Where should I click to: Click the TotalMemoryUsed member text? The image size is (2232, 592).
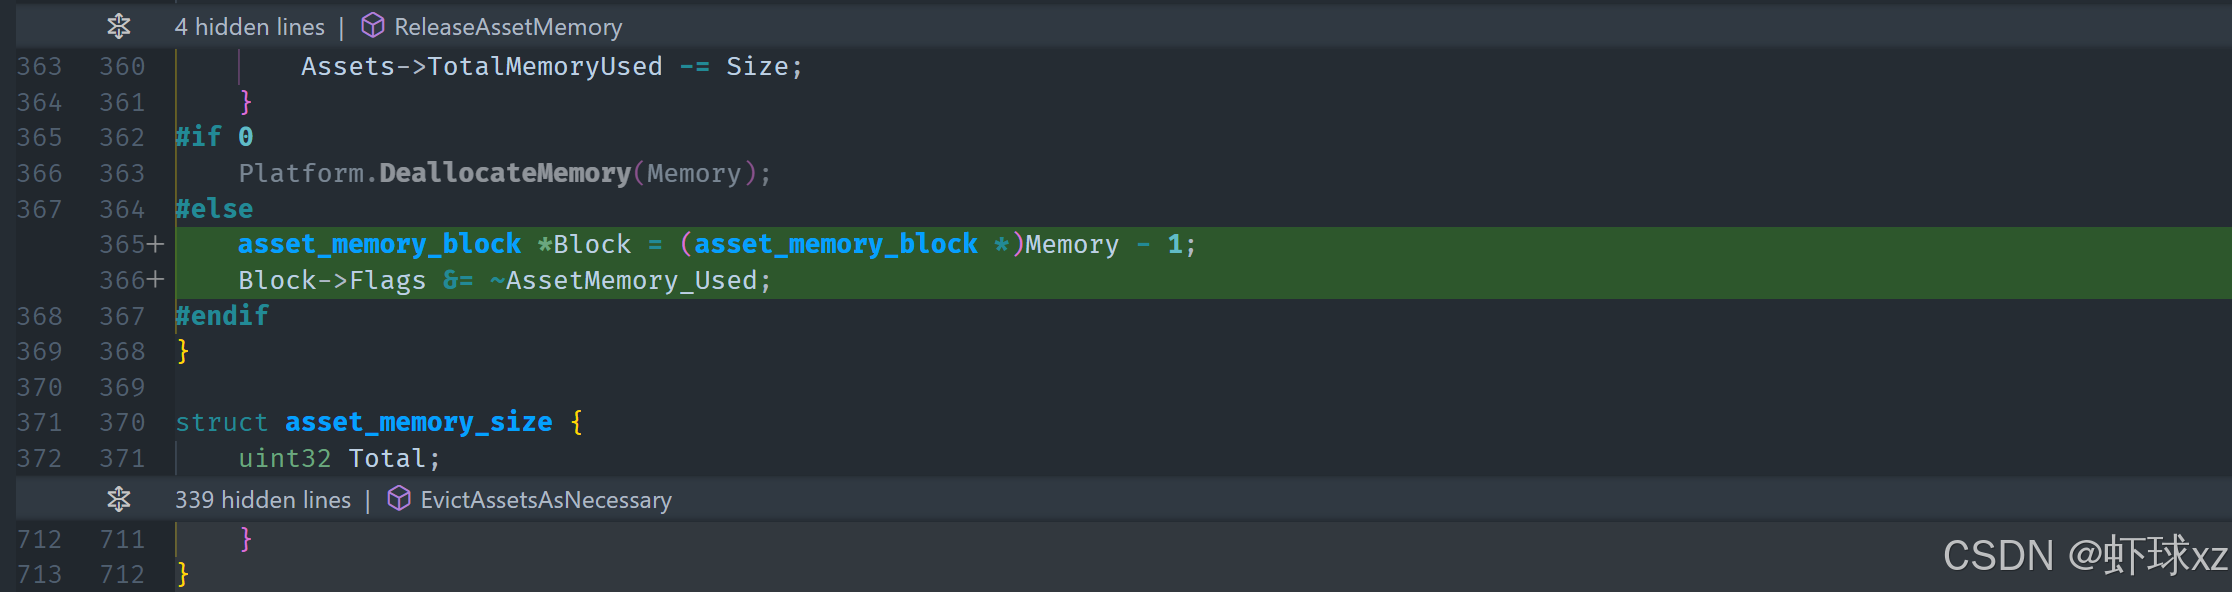(544, 67)
